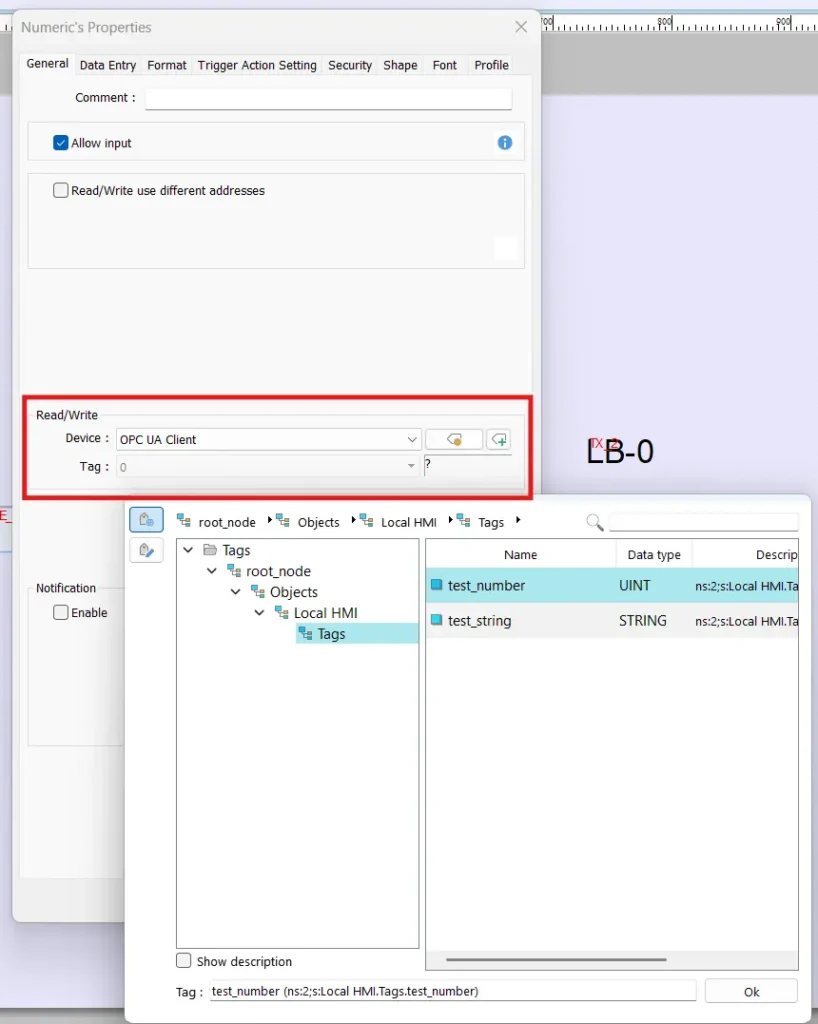This screenshot has width=818, height=1024.
Task: Select the root_node breadcrumb link
Action: coord(228,521)
